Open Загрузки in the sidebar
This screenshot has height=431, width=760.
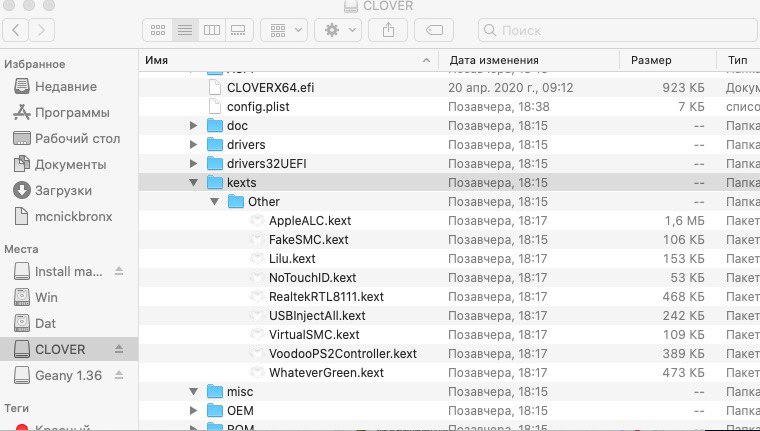[x=52, y=191]
